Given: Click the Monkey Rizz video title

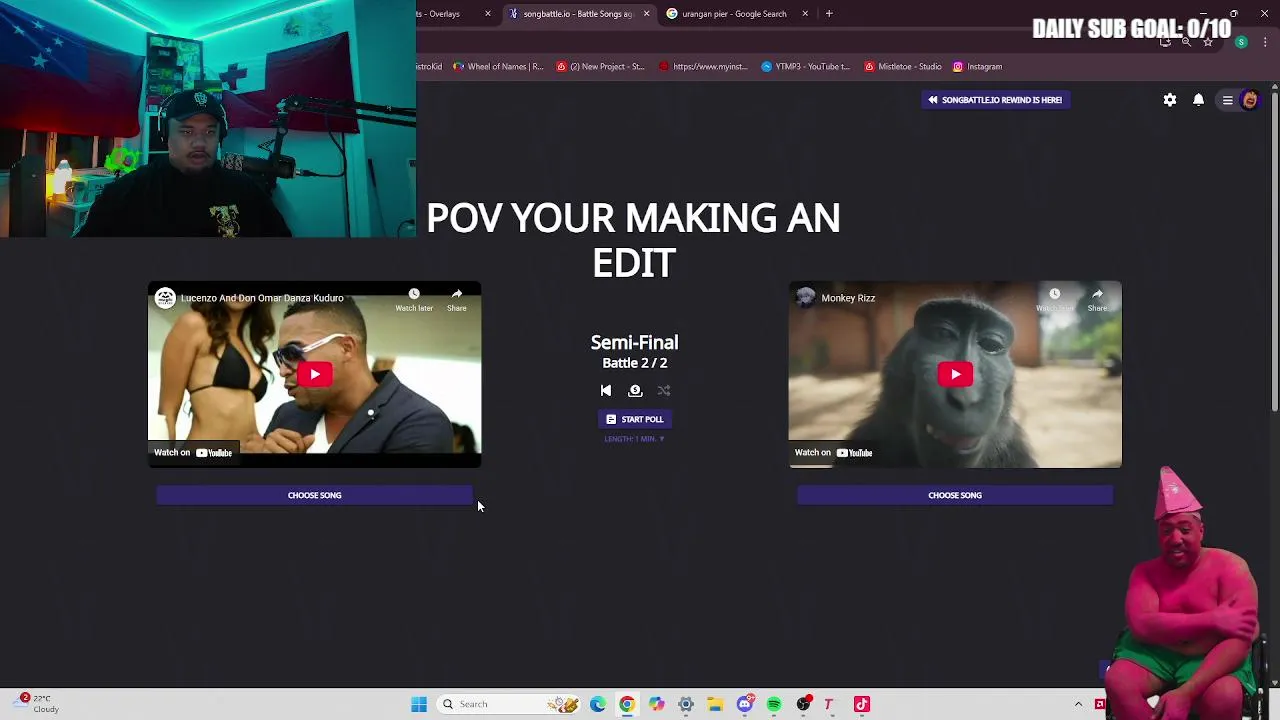Looking at the screenshot, I should pyautogui.click(x=848, y=298).
